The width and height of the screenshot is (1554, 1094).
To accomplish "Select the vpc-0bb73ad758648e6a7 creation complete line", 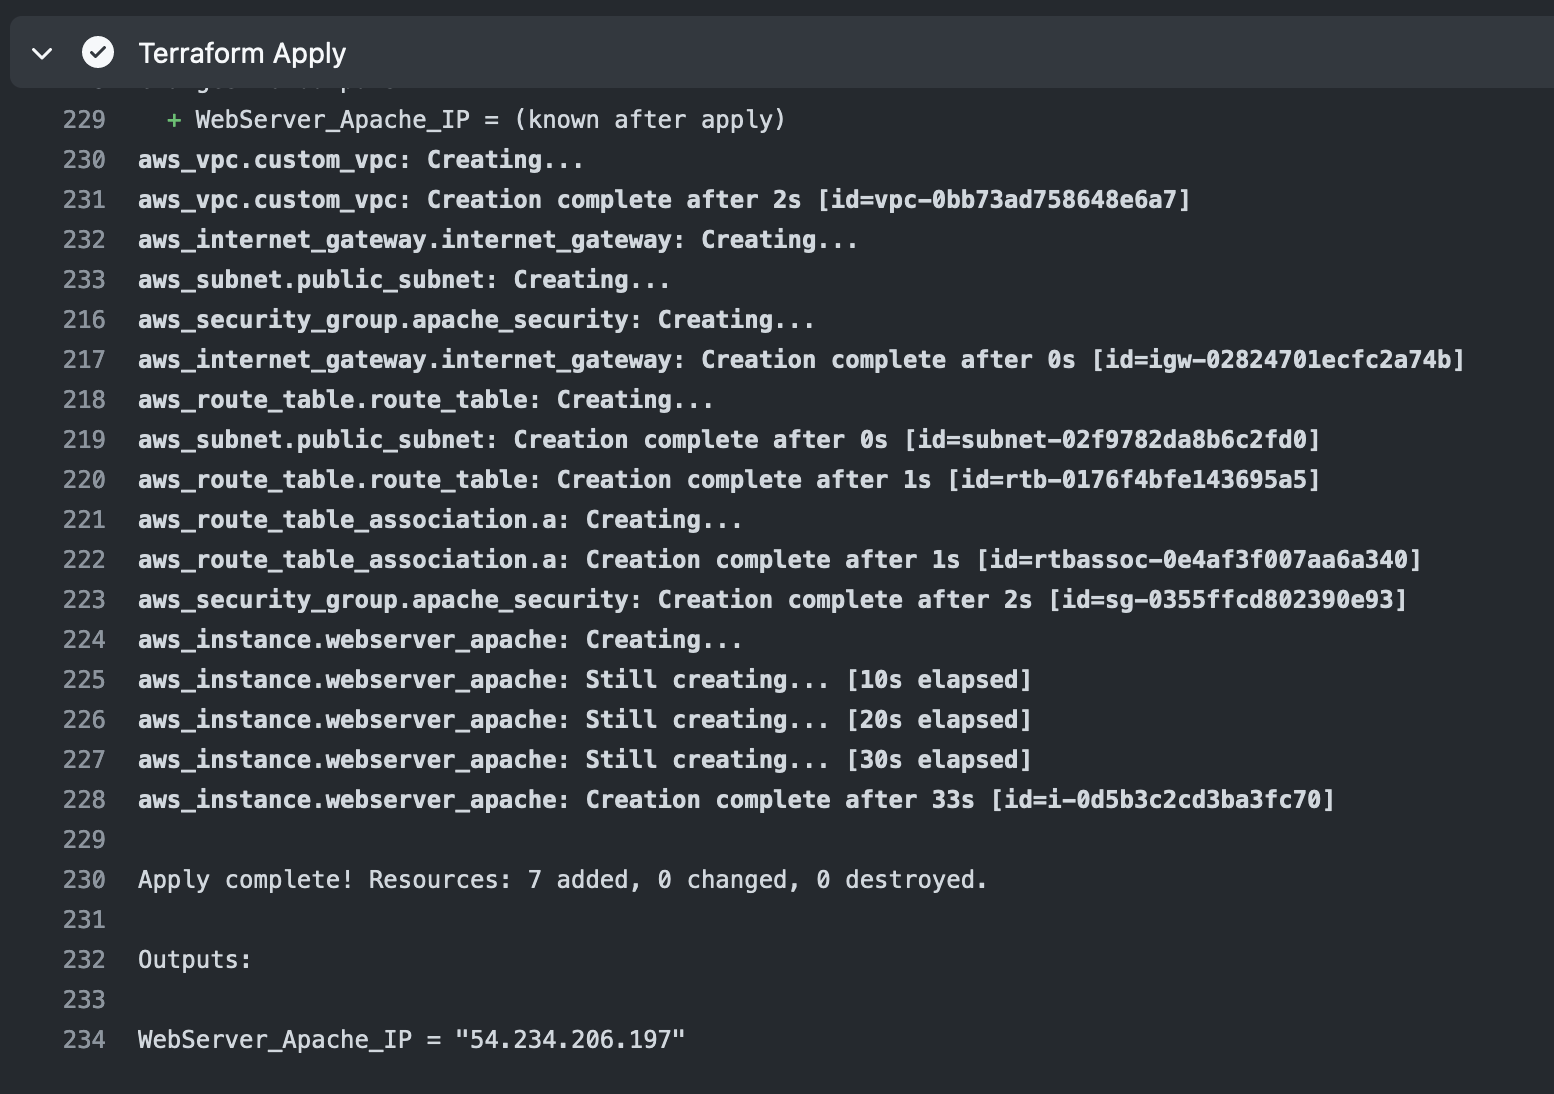I will tap(665, 200).
